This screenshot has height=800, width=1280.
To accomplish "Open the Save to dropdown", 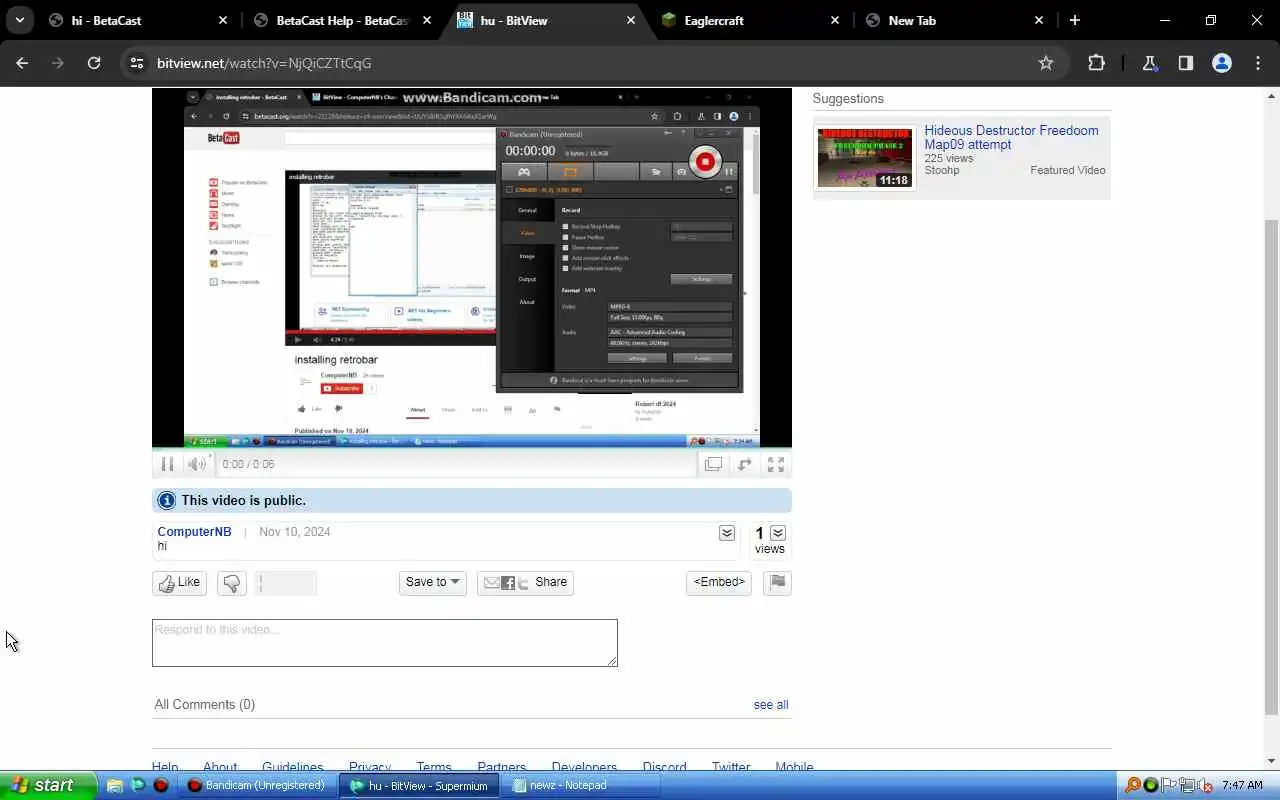I will 433,583.
